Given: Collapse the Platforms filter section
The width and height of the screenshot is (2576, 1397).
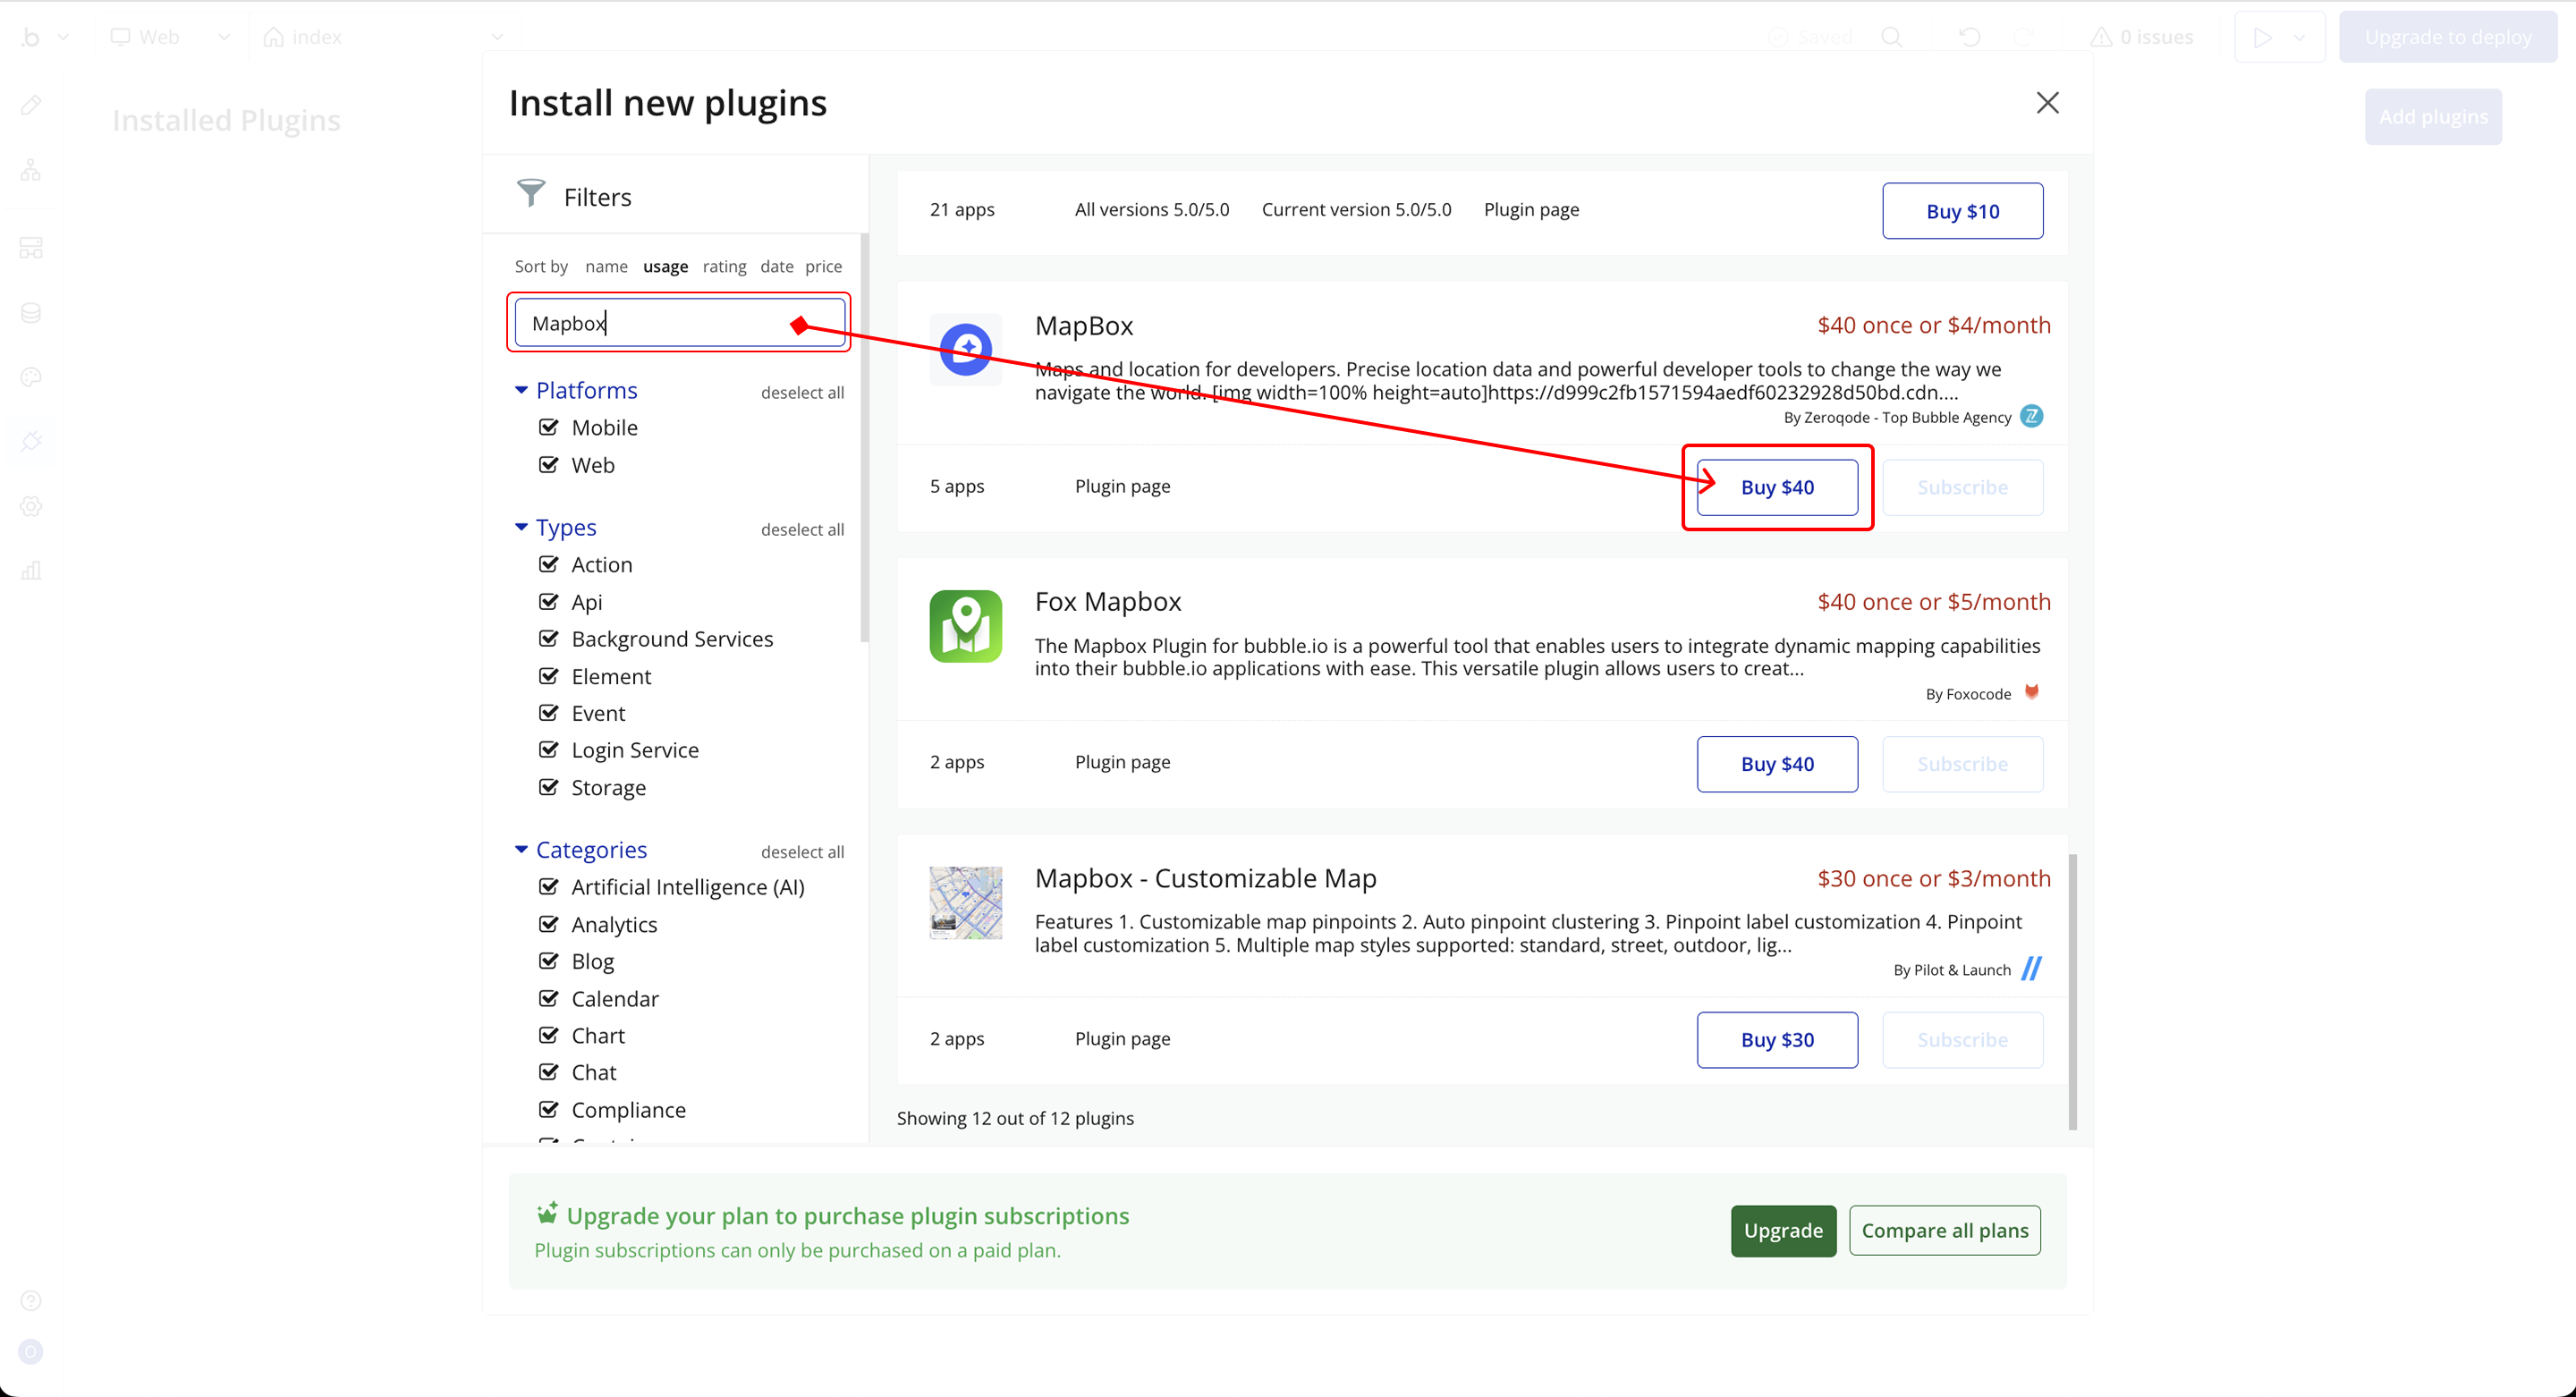Looking at the screenshot, I should 521,390.
